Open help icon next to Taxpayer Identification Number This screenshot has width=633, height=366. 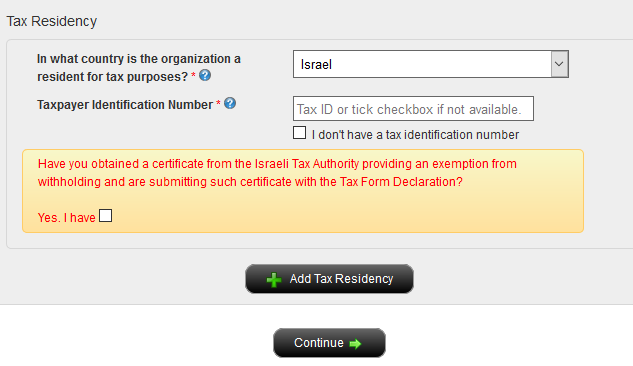(230, 103)
